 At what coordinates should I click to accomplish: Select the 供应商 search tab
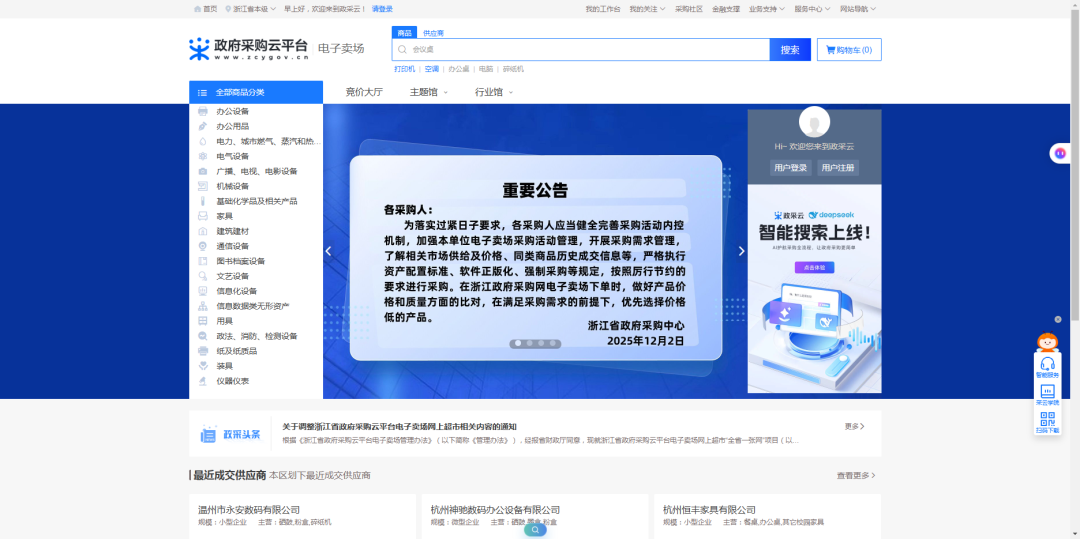coord(433,33)
